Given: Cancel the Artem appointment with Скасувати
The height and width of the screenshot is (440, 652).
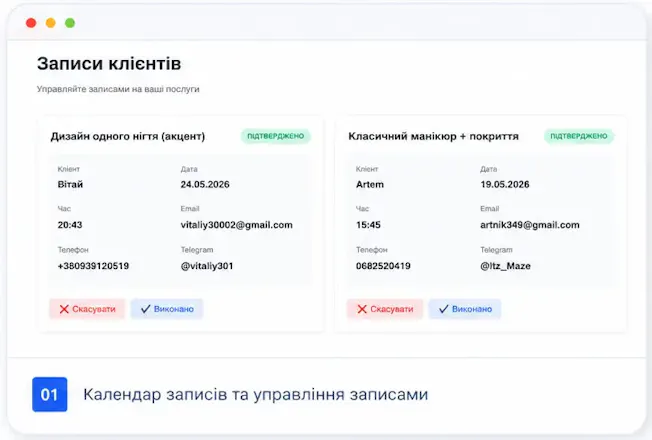Looking at the screenshot, I should [385, 309].
